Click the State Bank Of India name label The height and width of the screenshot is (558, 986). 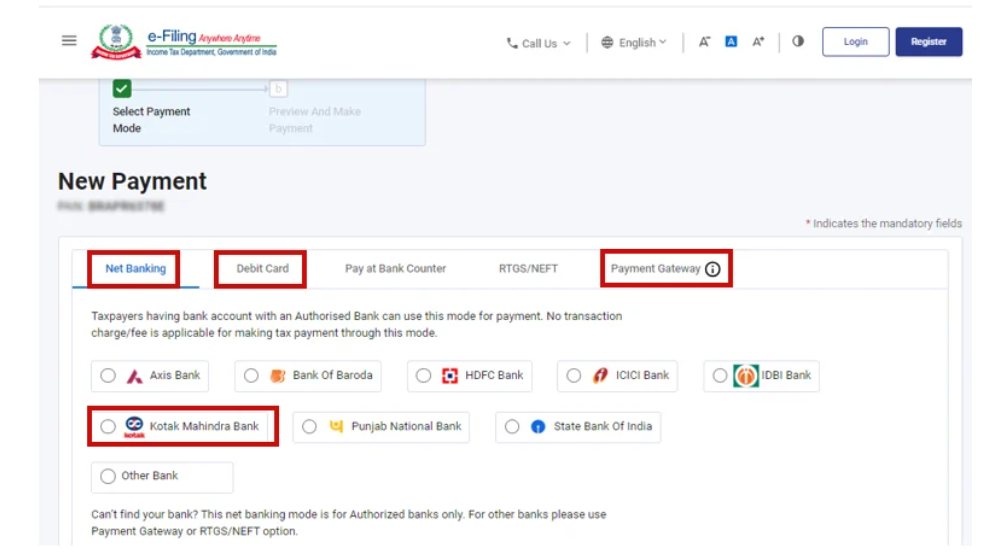(x=602, y=427)
